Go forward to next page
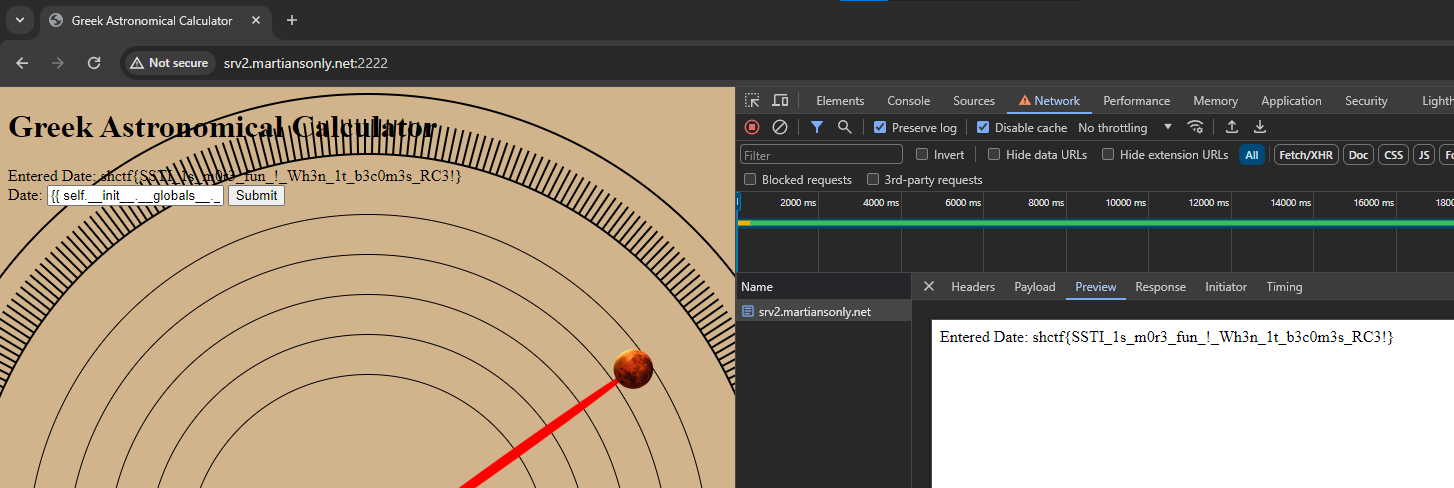The height and width of the screenshot is (488, 1454). (x=58, y=63)
